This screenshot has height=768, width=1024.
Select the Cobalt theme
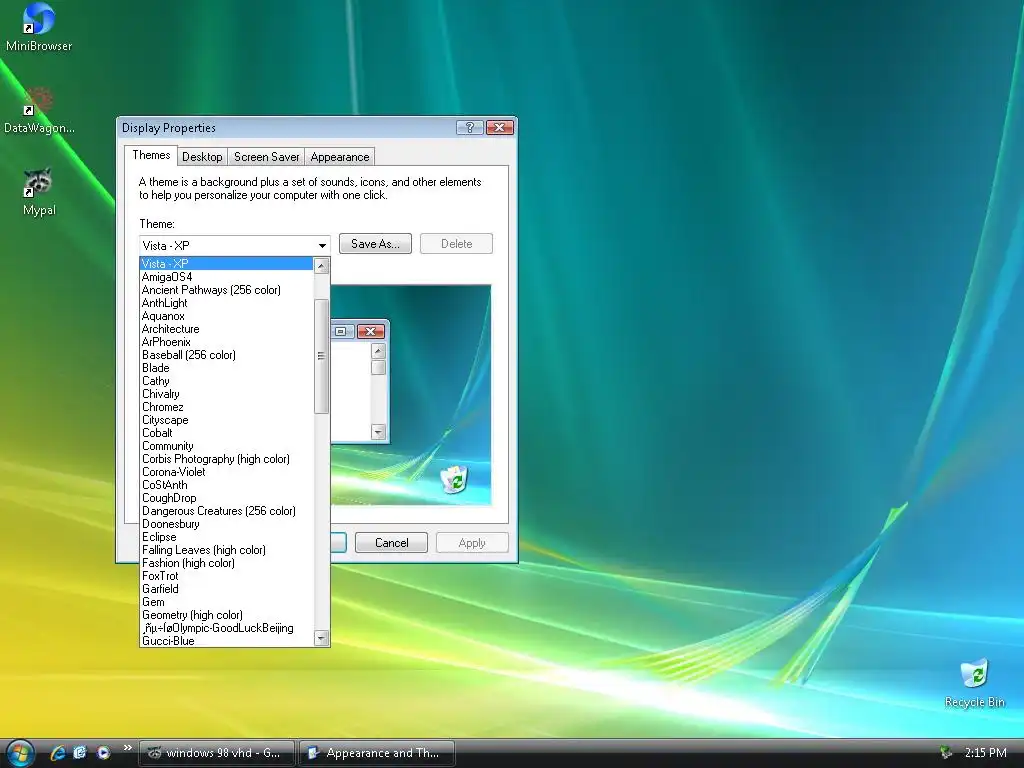(227, 433)
